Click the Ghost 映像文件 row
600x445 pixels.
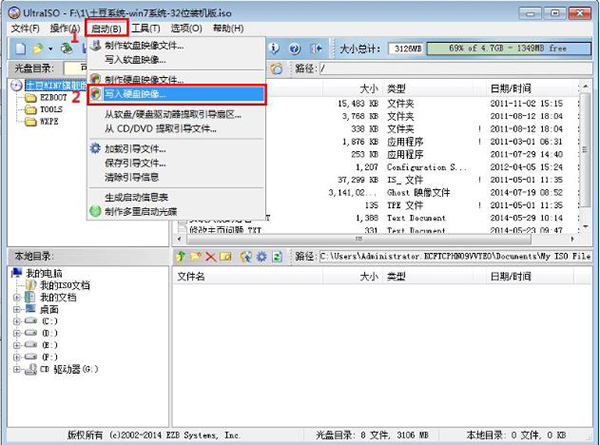coord(418,192)
